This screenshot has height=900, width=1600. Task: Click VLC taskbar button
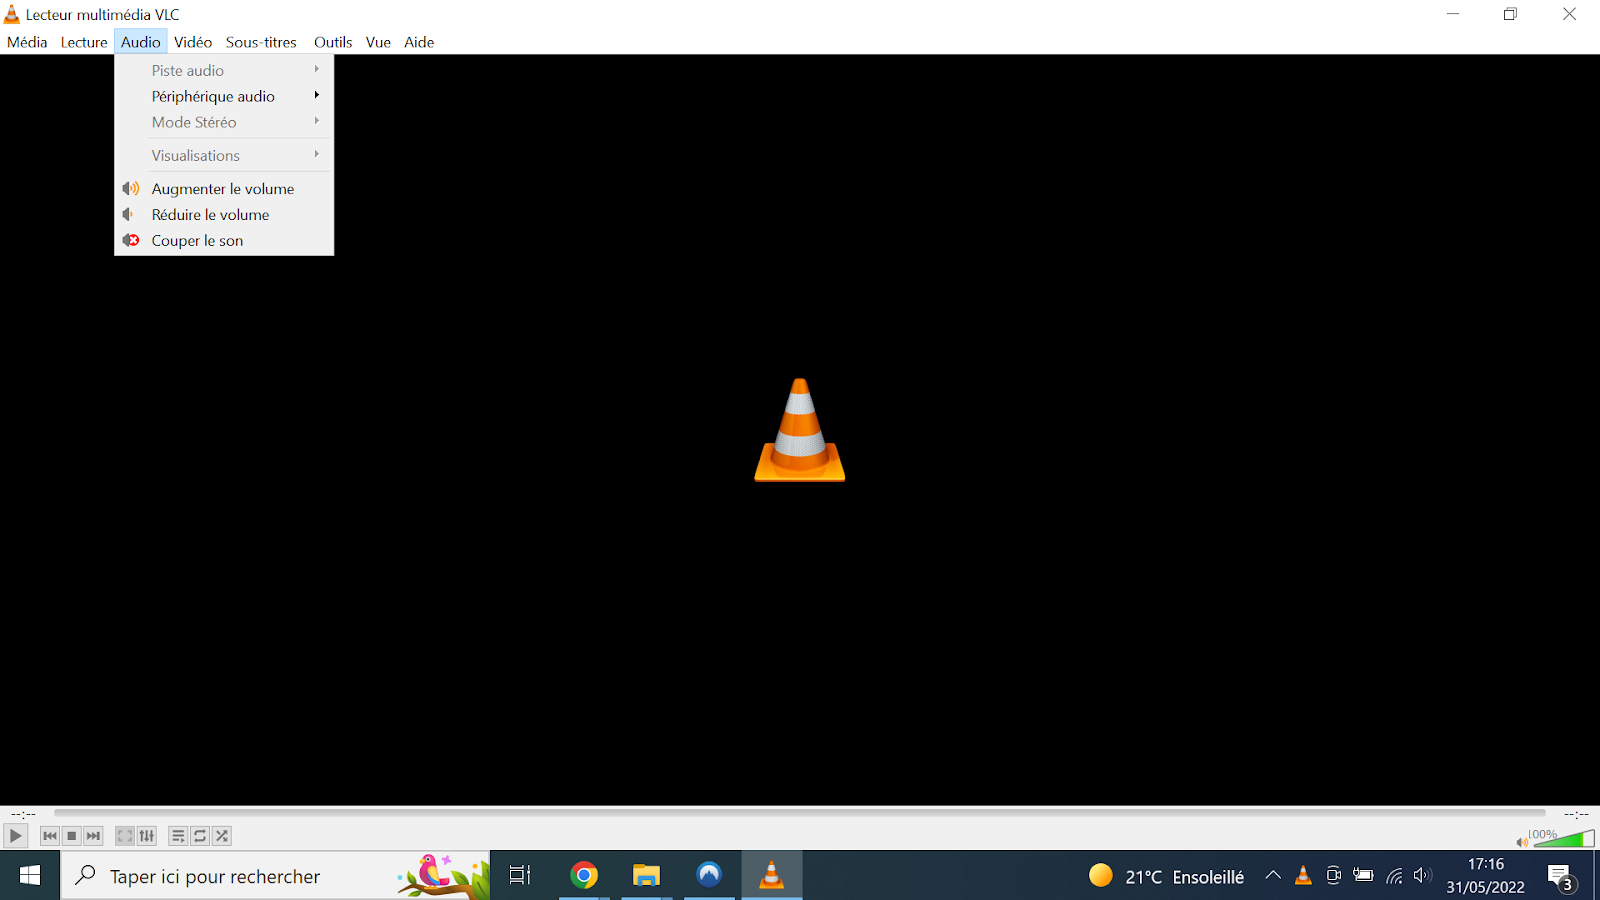[x=772, y=876]
